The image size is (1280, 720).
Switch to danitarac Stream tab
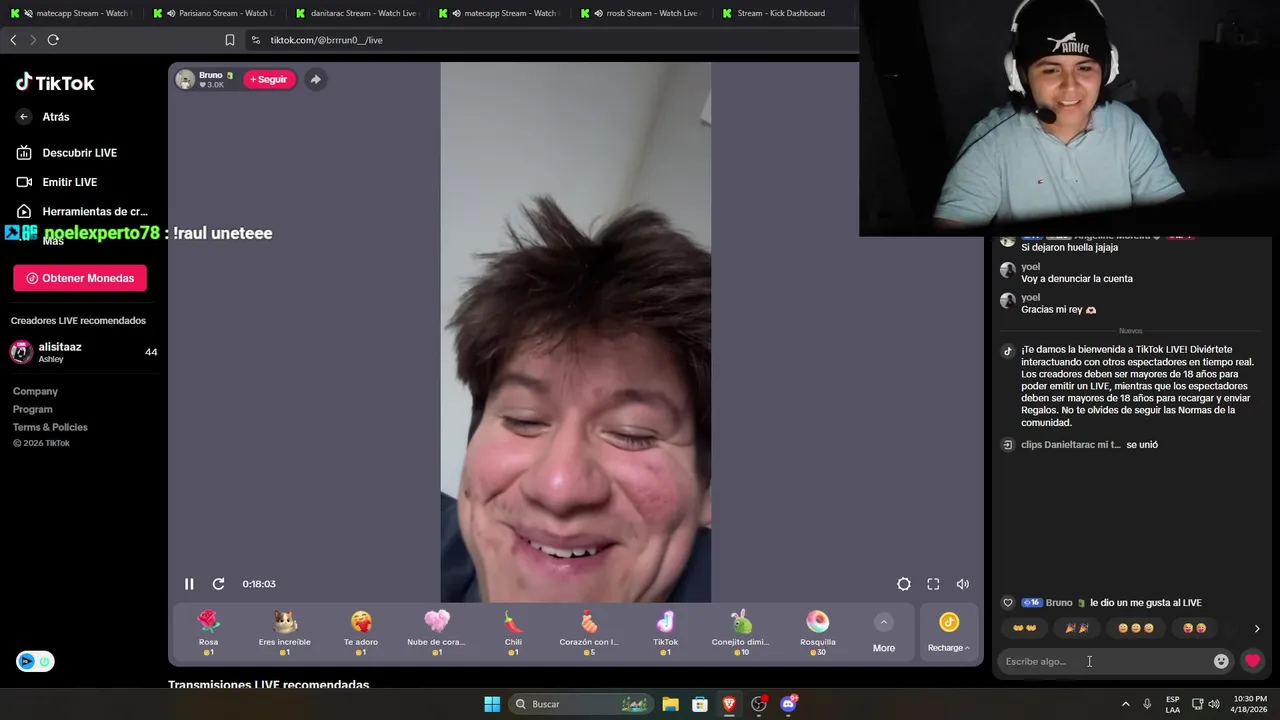coord(357,13)
